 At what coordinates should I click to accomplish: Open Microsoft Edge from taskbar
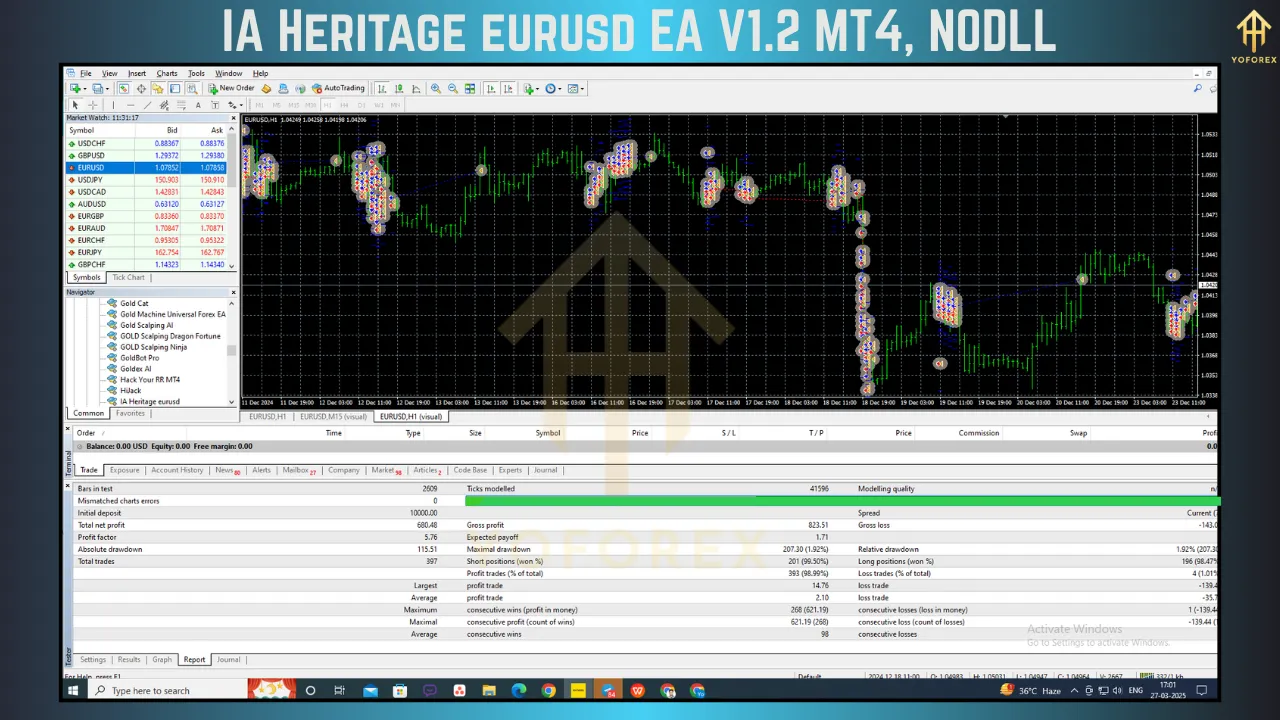coord(519,691)
